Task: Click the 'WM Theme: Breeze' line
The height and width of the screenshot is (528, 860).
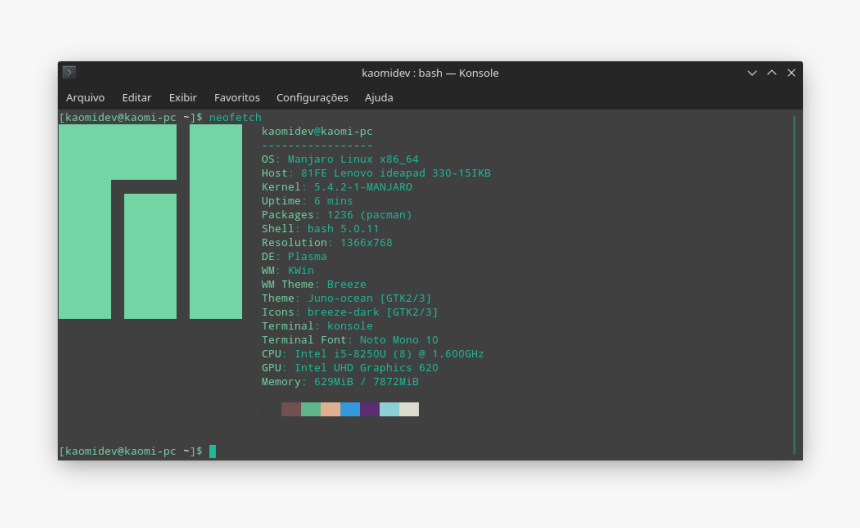Action: point(314,285)
